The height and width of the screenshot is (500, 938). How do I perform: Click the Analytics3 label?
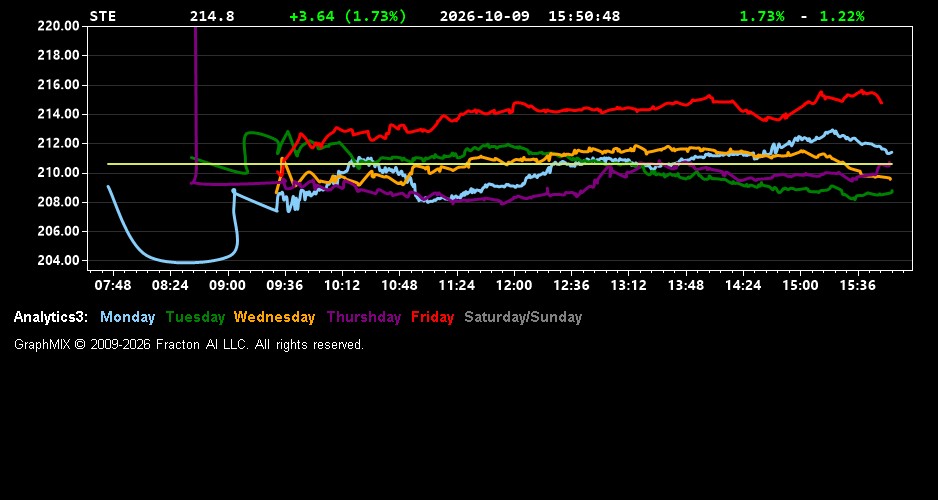(51, 318)
